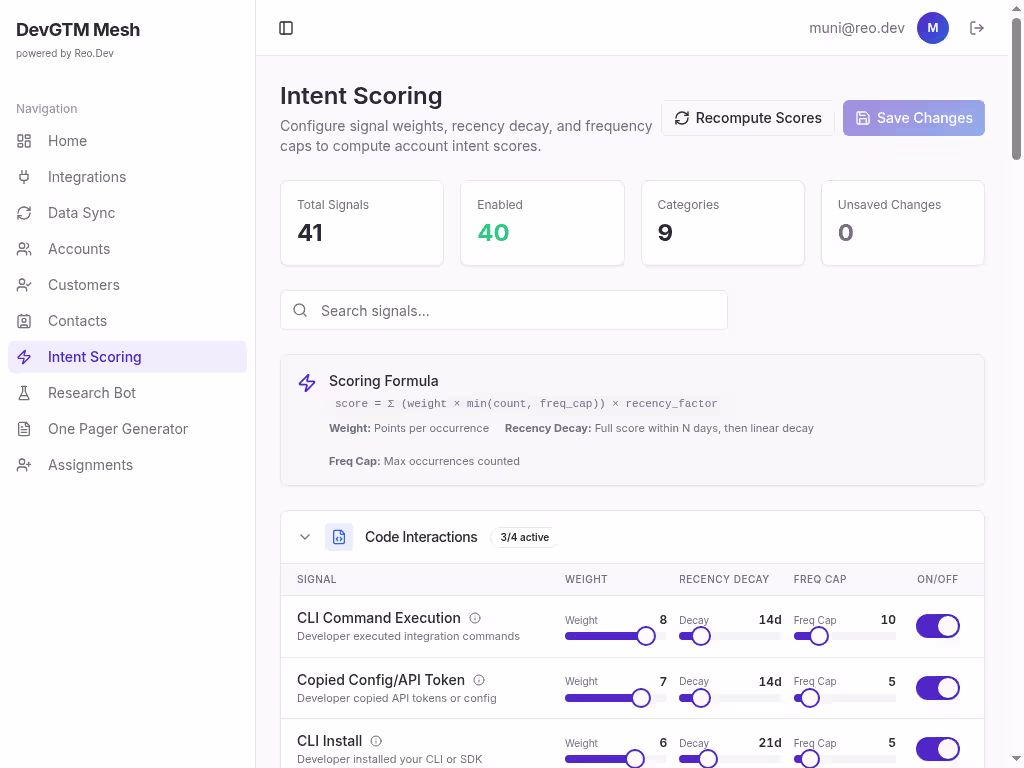The height and width of the screenshot is (768, 1024).
Task: Click Save Changes button
Action: click(914, 118)
